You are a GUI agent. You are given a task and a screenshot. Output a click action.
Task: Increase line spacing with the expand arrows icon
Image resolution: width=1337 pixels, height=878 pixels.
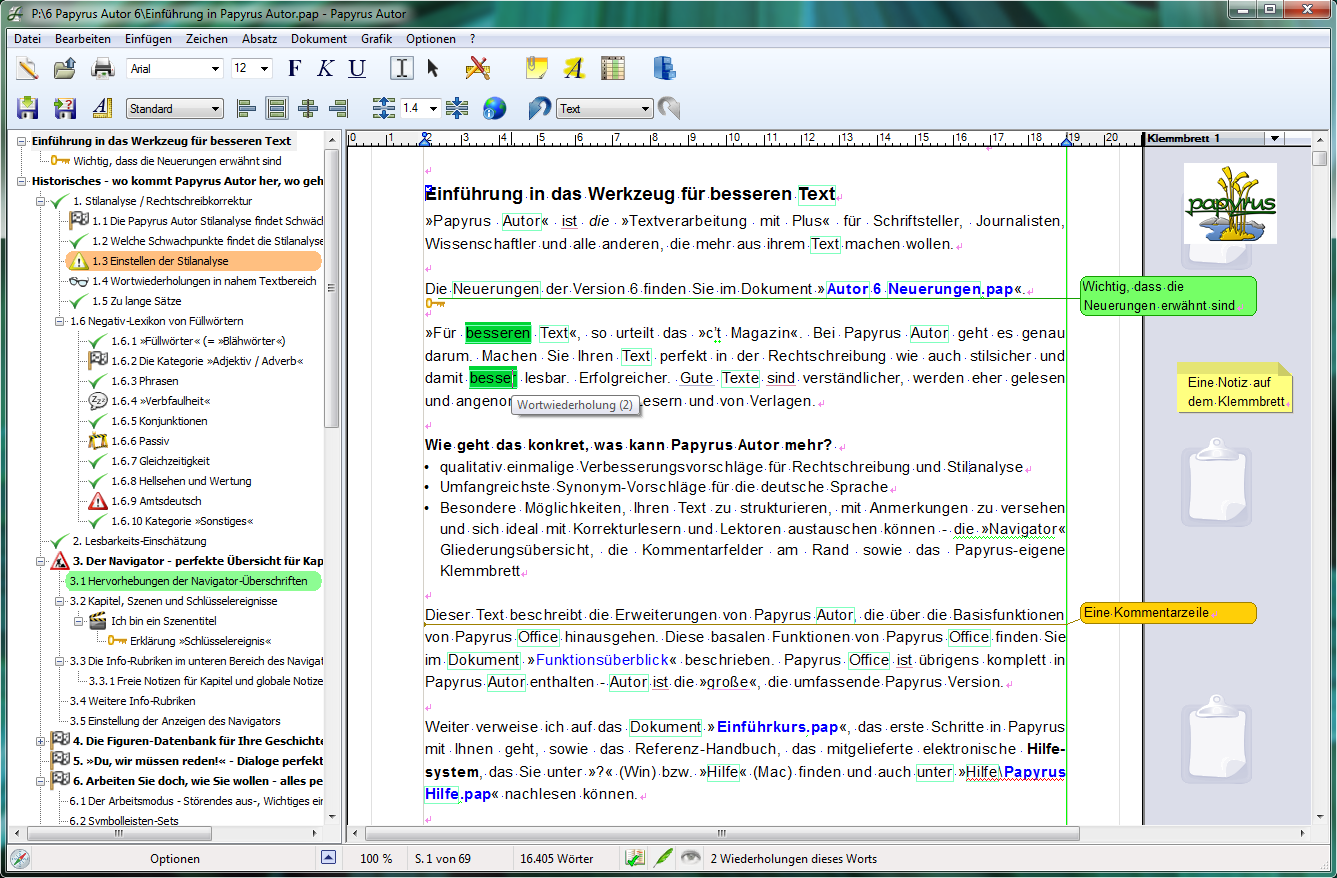(x=384, y=108)
